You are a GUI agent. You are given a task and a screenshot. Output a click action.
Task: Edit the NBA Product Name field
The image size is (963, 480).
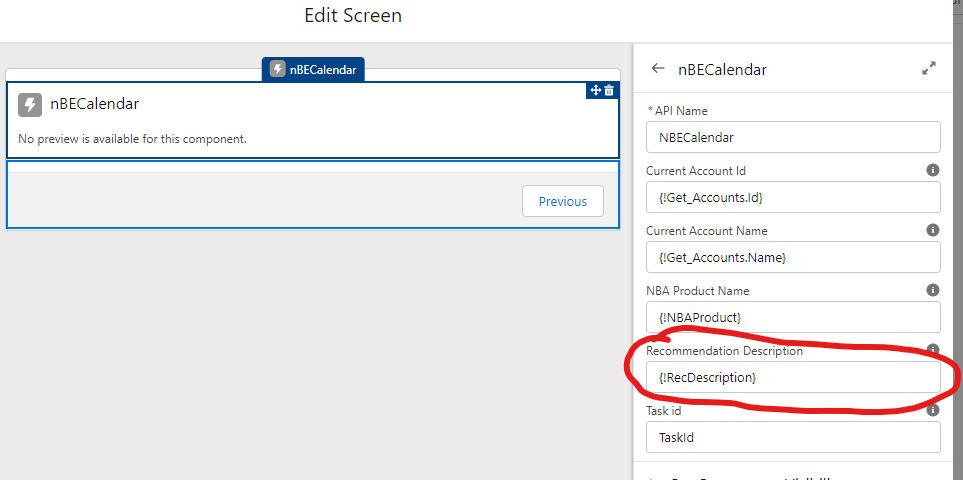click(x=793, y=317)
